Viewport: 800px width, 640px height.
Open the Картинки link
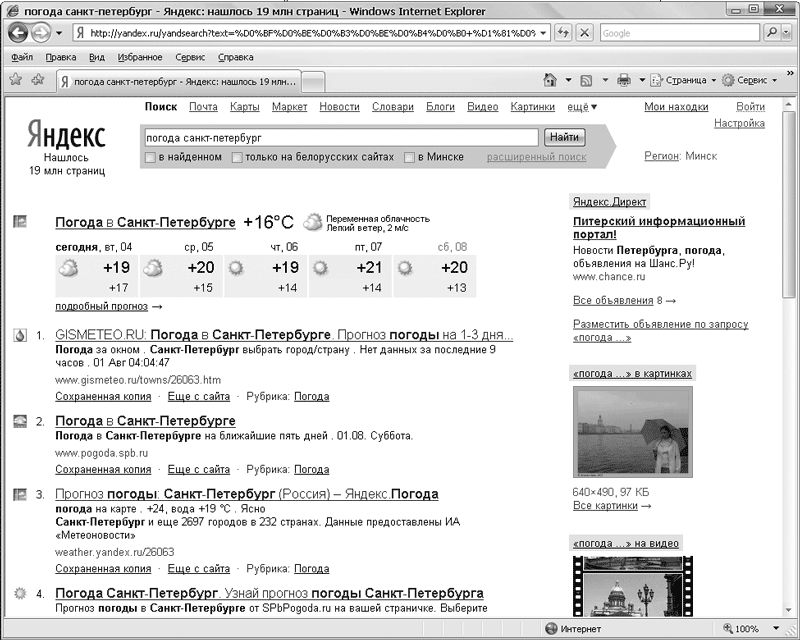click(532, 107)
